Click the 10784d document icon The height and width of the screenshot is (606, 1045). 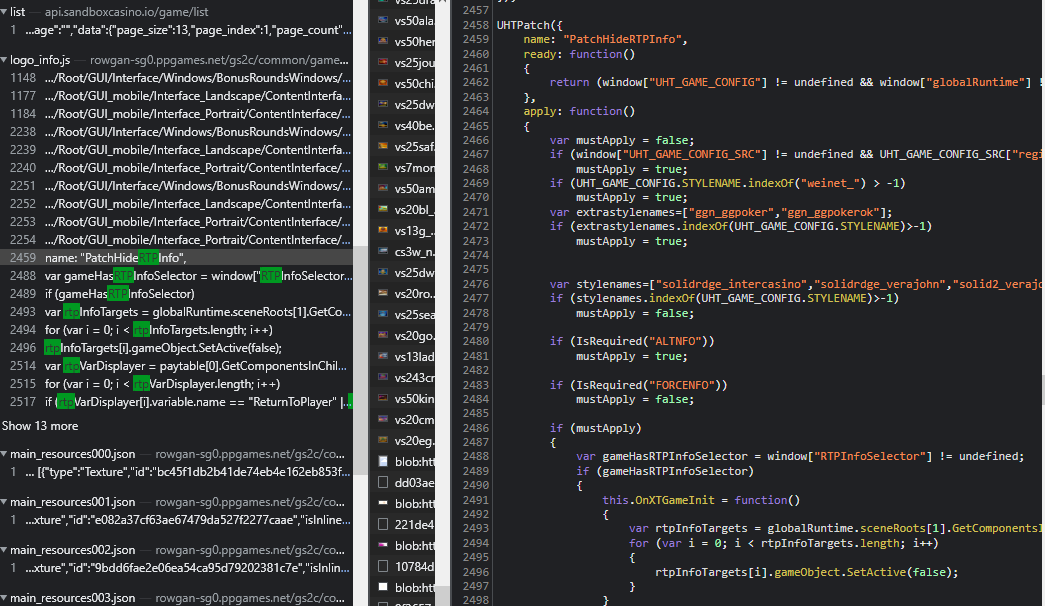[384, 566]
